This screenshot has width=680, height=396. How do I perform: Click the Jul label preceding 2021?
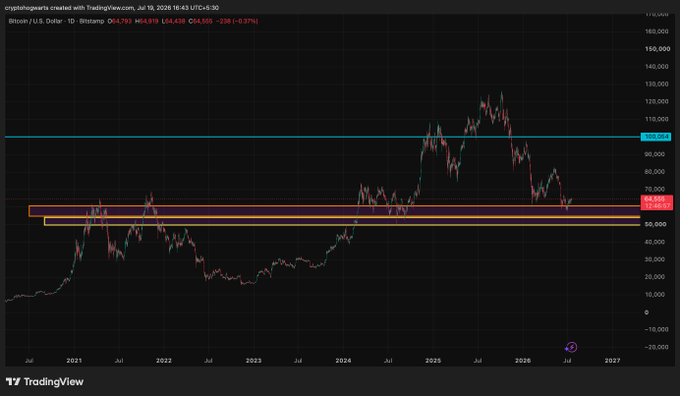(29, 360)
